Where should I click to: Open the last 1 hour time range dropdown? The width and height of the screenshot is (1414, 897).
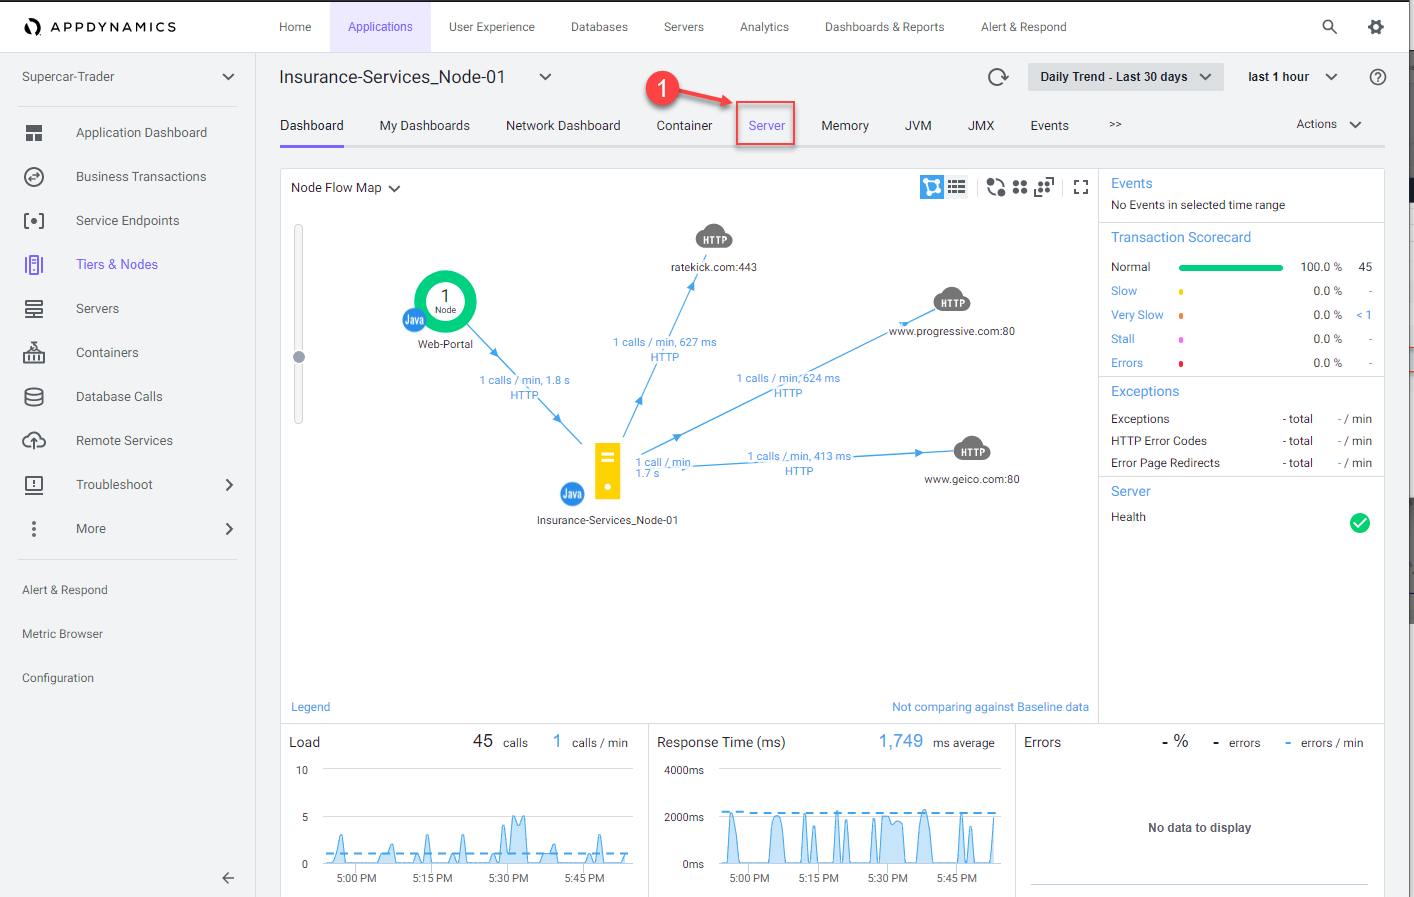(x=1292, y=77)
